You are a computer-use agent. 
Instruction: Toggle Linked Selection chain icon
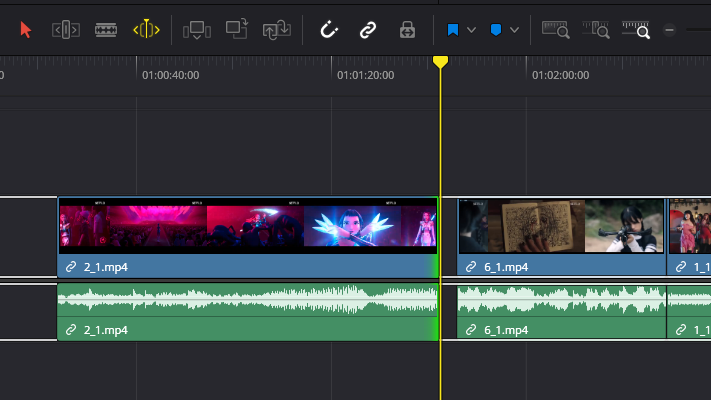[x=367, y=30]
